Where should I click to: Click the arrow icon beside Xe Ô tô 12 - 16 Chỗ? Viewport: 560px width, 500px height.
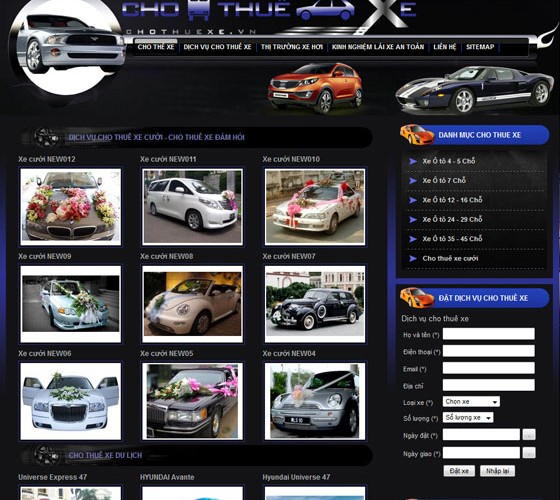(x=413, y=200)
